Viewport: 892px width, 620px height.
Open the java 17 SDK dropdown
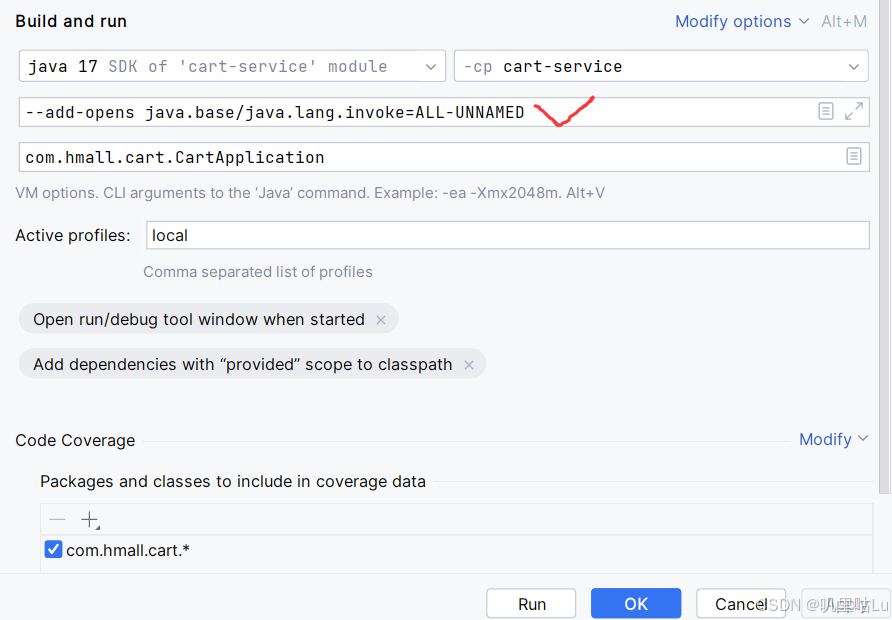pos(431,65)
